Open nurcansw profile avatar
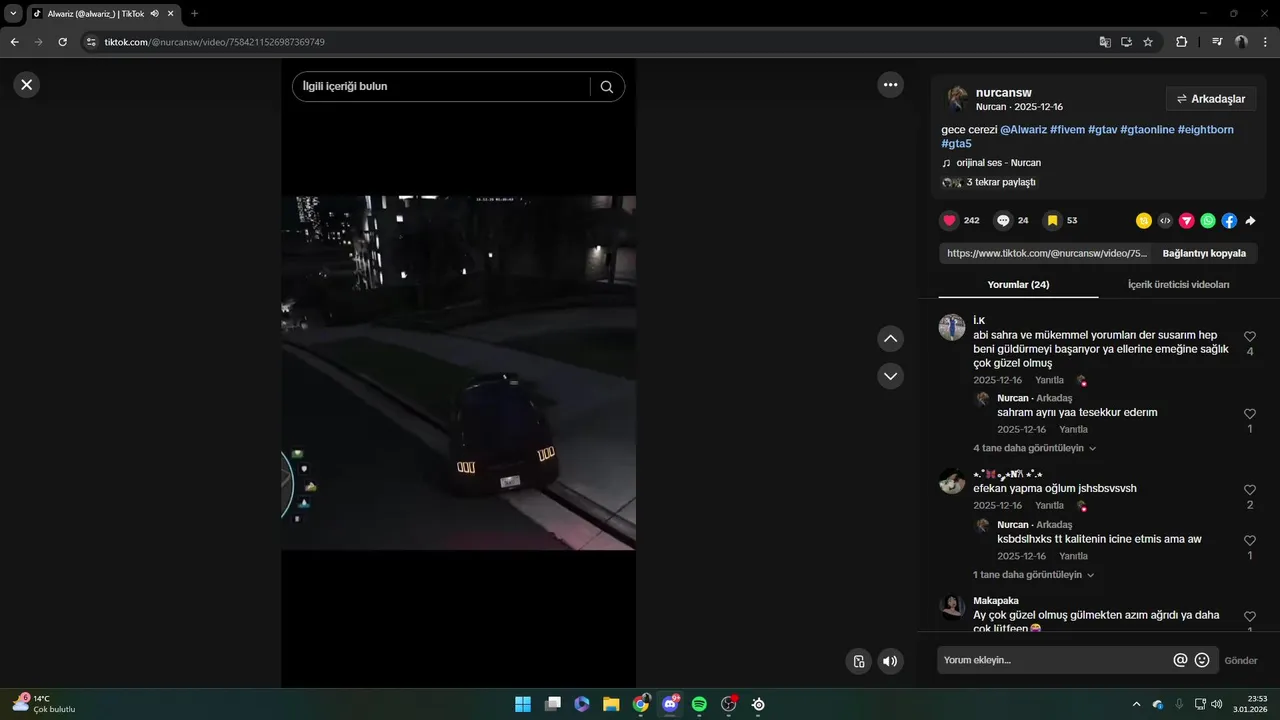The width and height of the screenshot is (1280, 720). (957, 98)
